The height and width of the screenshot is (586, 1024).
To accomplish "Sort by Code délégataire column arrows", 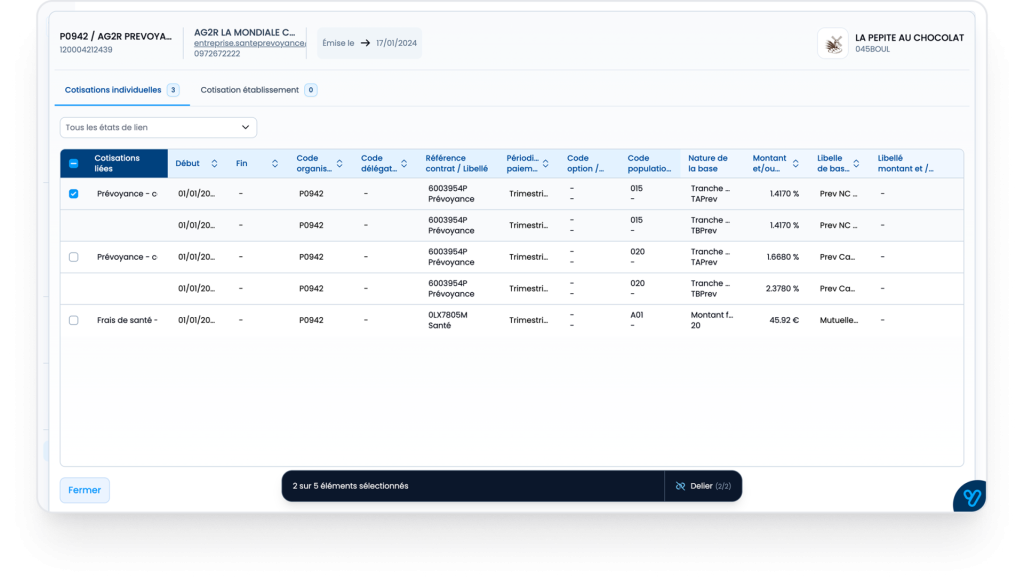I will coord(404,163).
